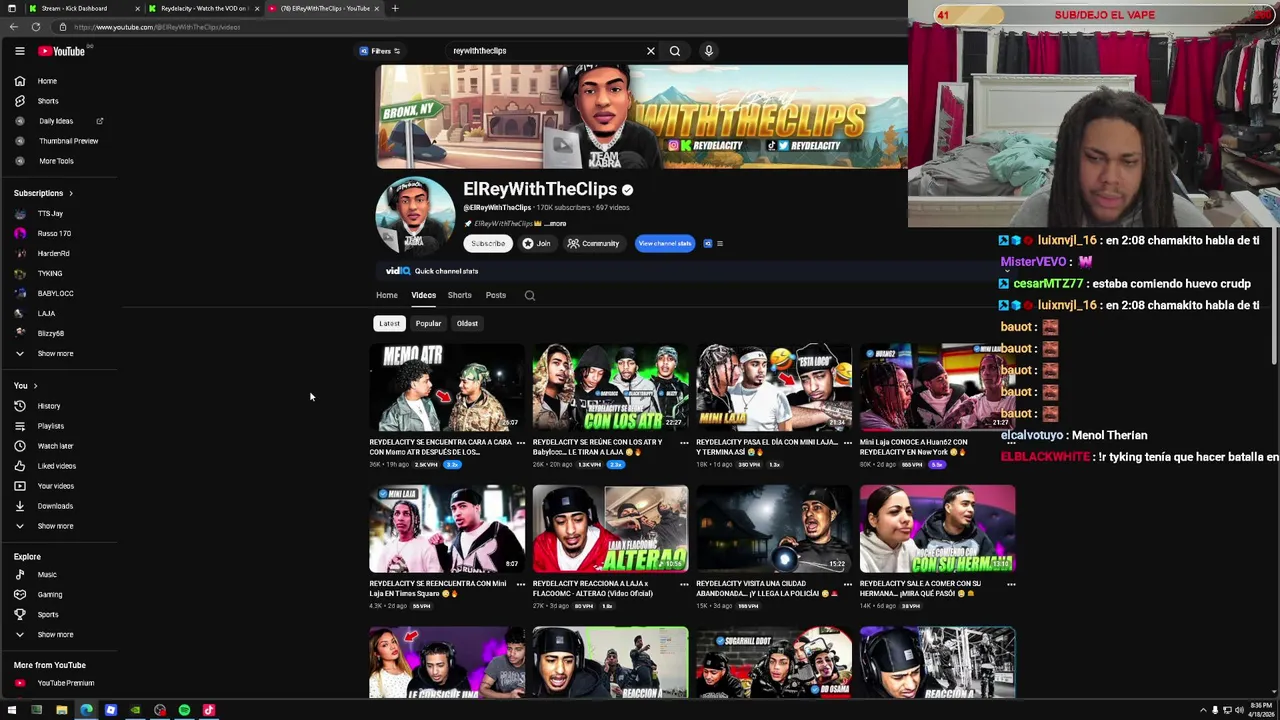Open more options for Times Square video
The width and height of the screenshot is (1280, 720).
click(x=521, y=584)
